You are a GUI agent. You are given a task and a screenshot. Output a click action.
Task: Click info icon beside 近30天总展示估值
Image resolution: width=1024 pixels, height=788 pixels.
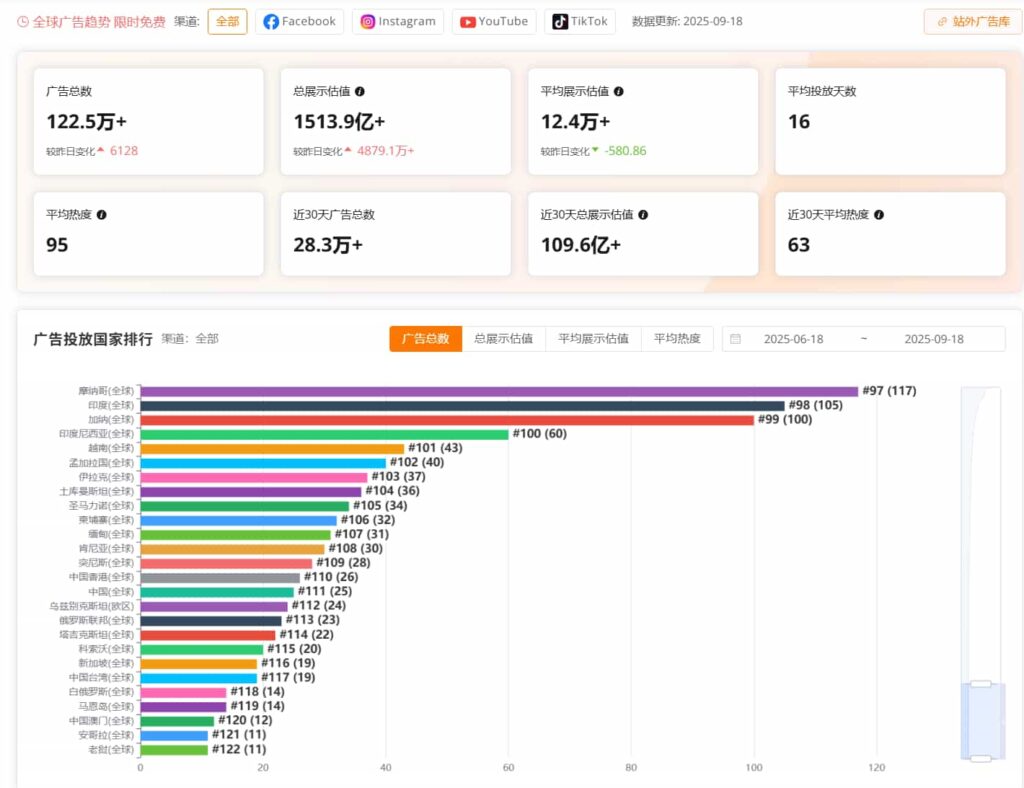pos(642,215)
